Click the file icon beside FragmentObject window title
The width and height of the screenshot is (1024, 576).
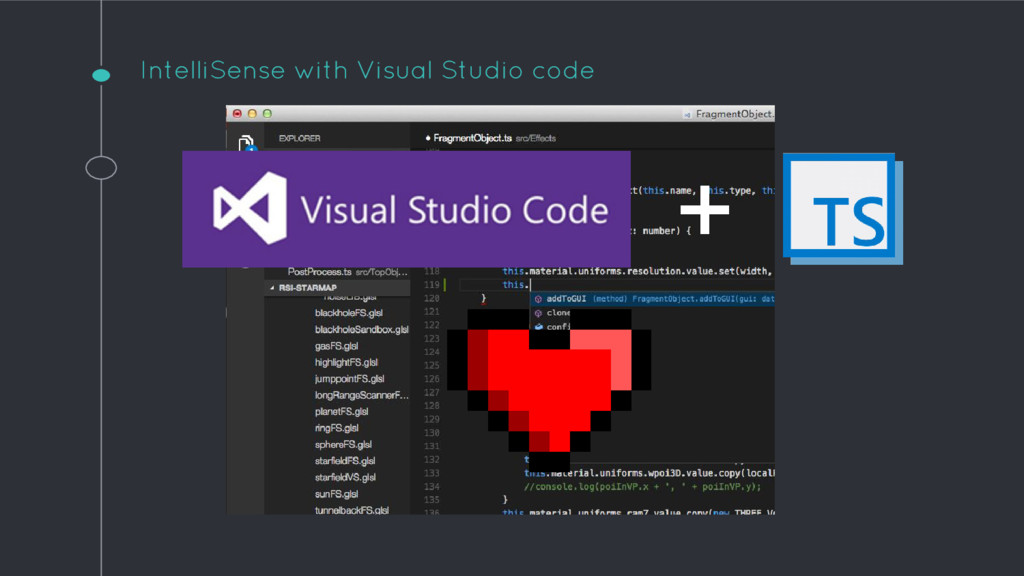tap(687, 114)
